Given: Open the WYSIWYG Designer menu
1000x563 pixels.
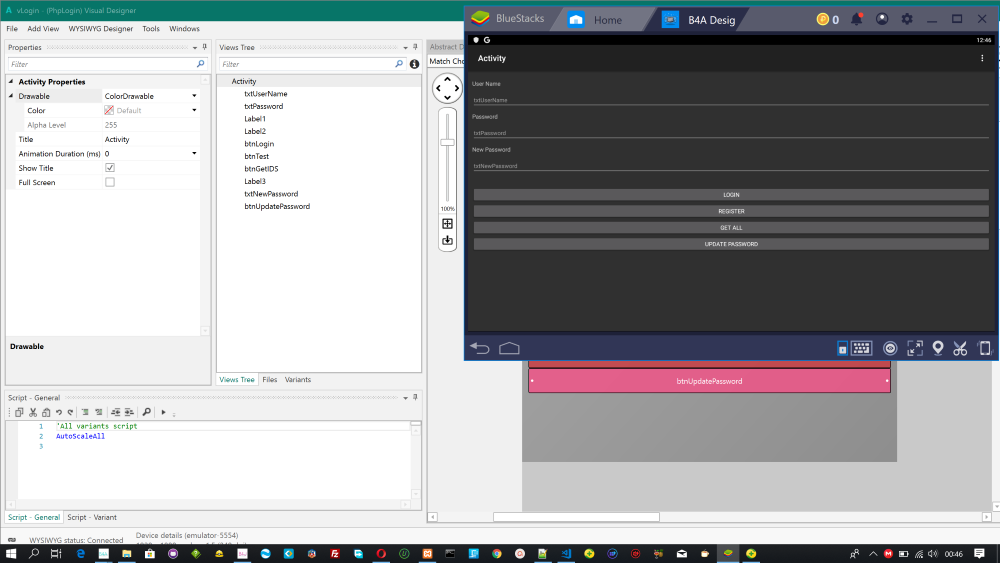Looking at the screenshot, I should pos(101,29).
